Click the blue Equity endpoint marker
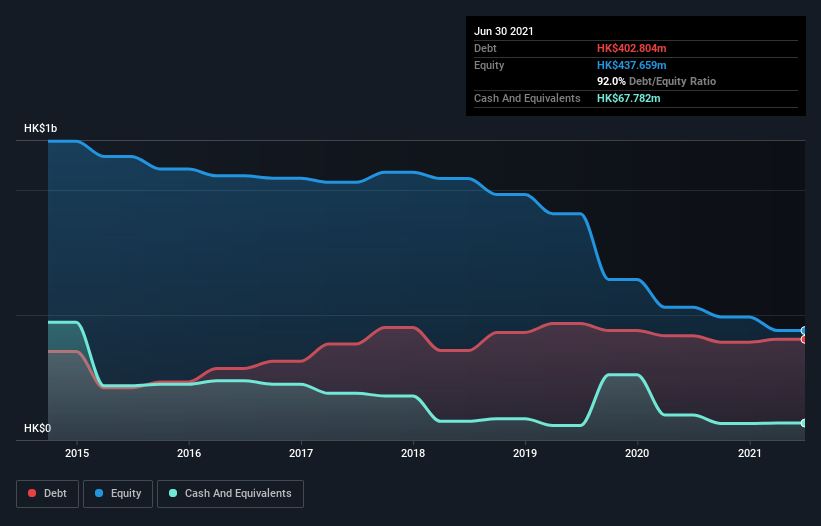This screenshot has height=526, width=821. coord(804,331)
